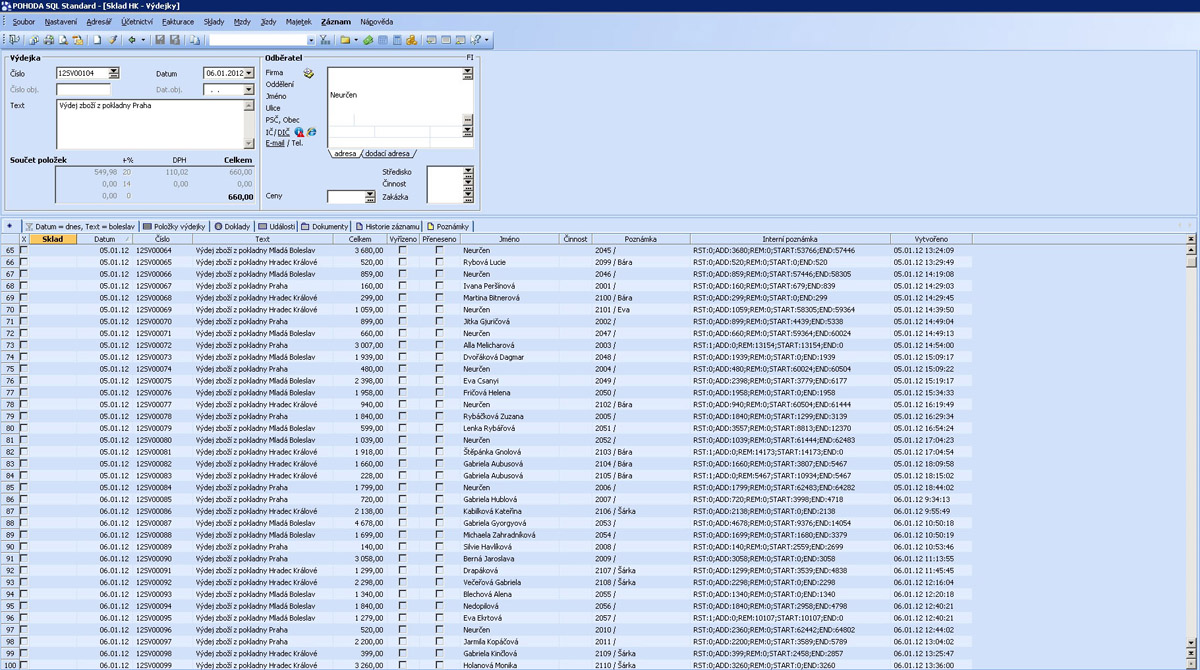
Task: Click the yellow folder toolbar icon
Action: [x=344, y=40]
